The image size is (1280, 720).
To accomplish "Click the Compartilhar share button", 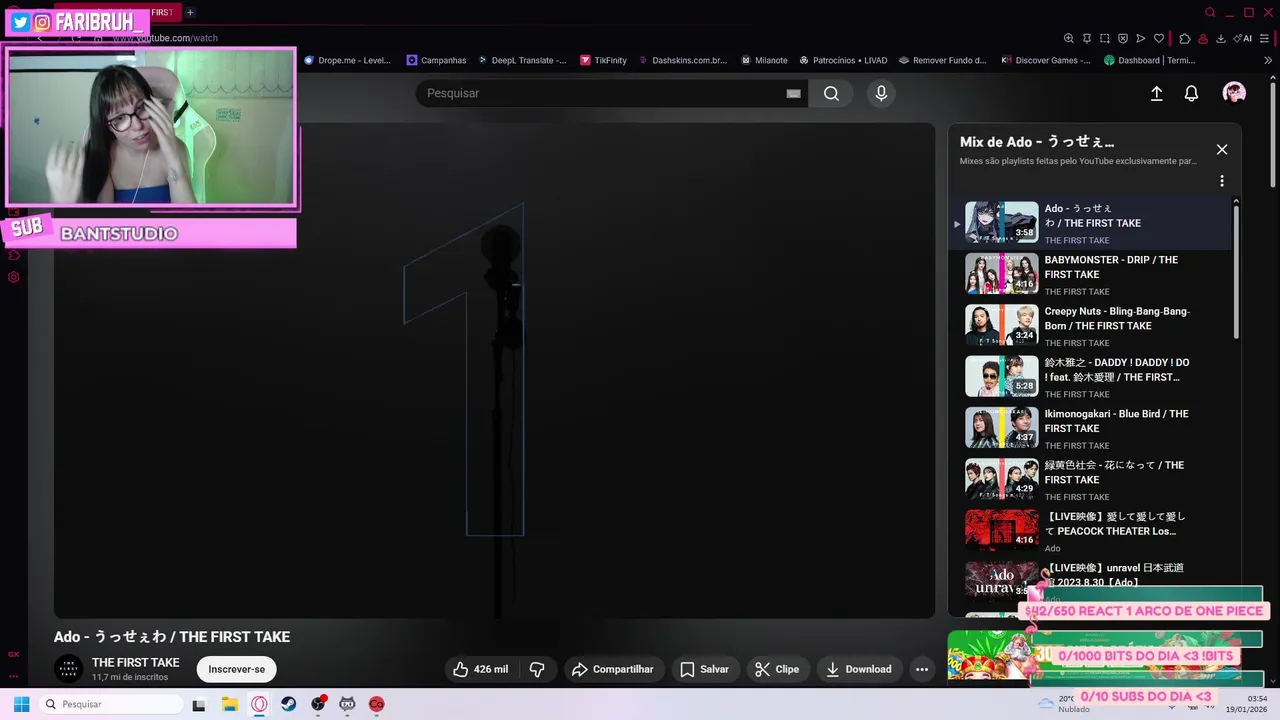I will tap(612, 669).
